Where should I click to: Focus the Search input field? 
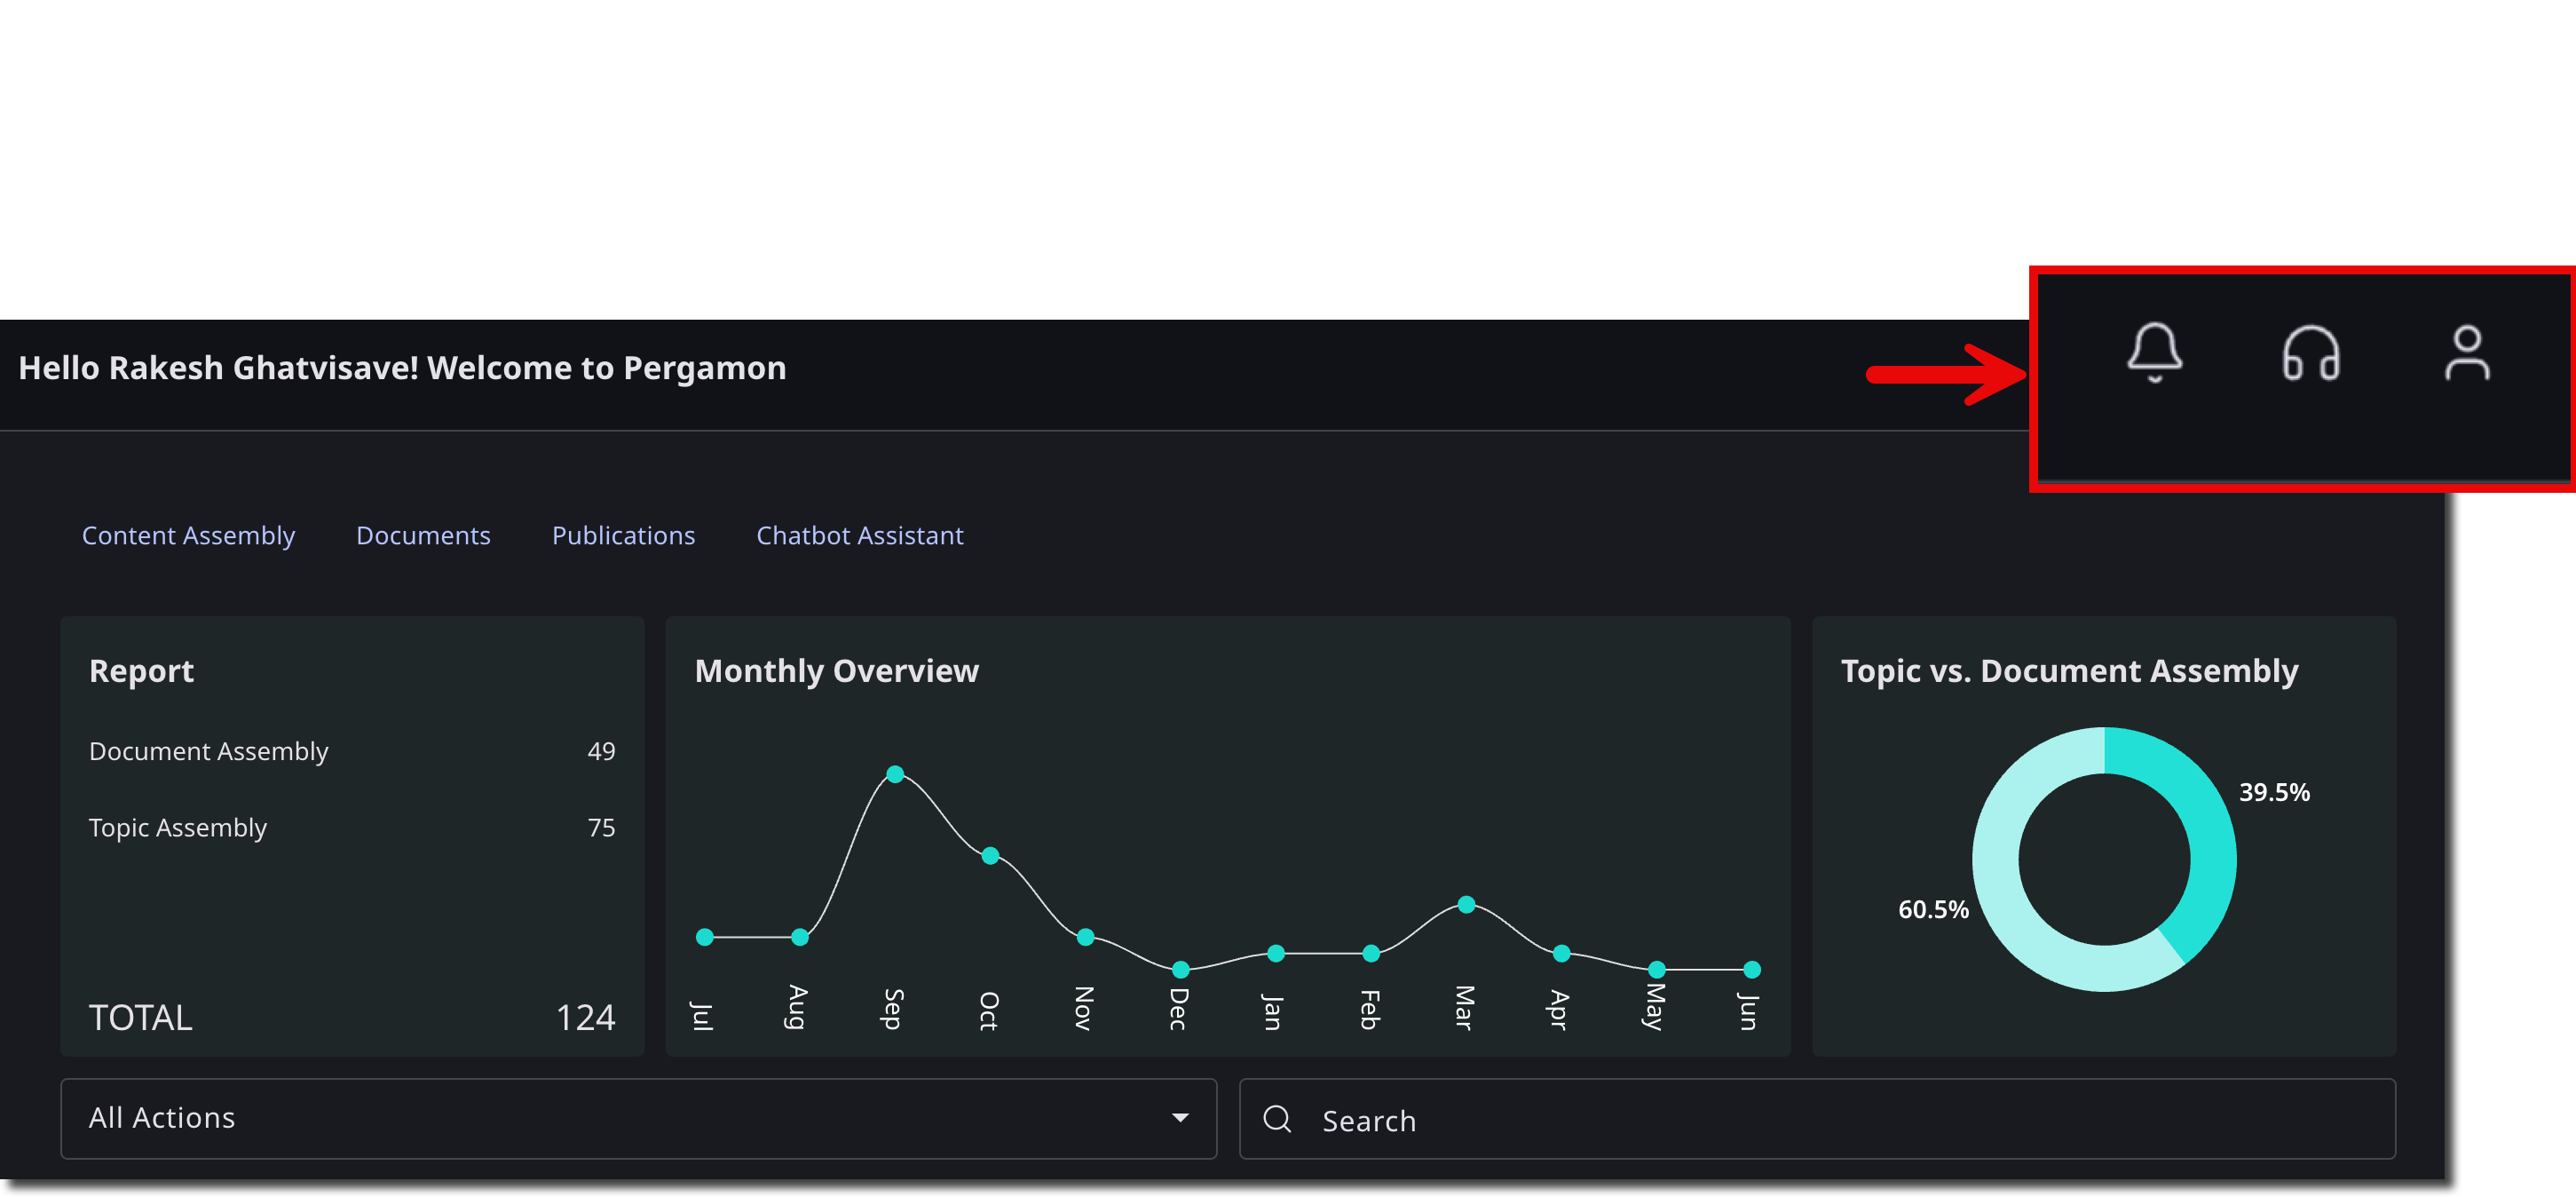point(1817,1118)
